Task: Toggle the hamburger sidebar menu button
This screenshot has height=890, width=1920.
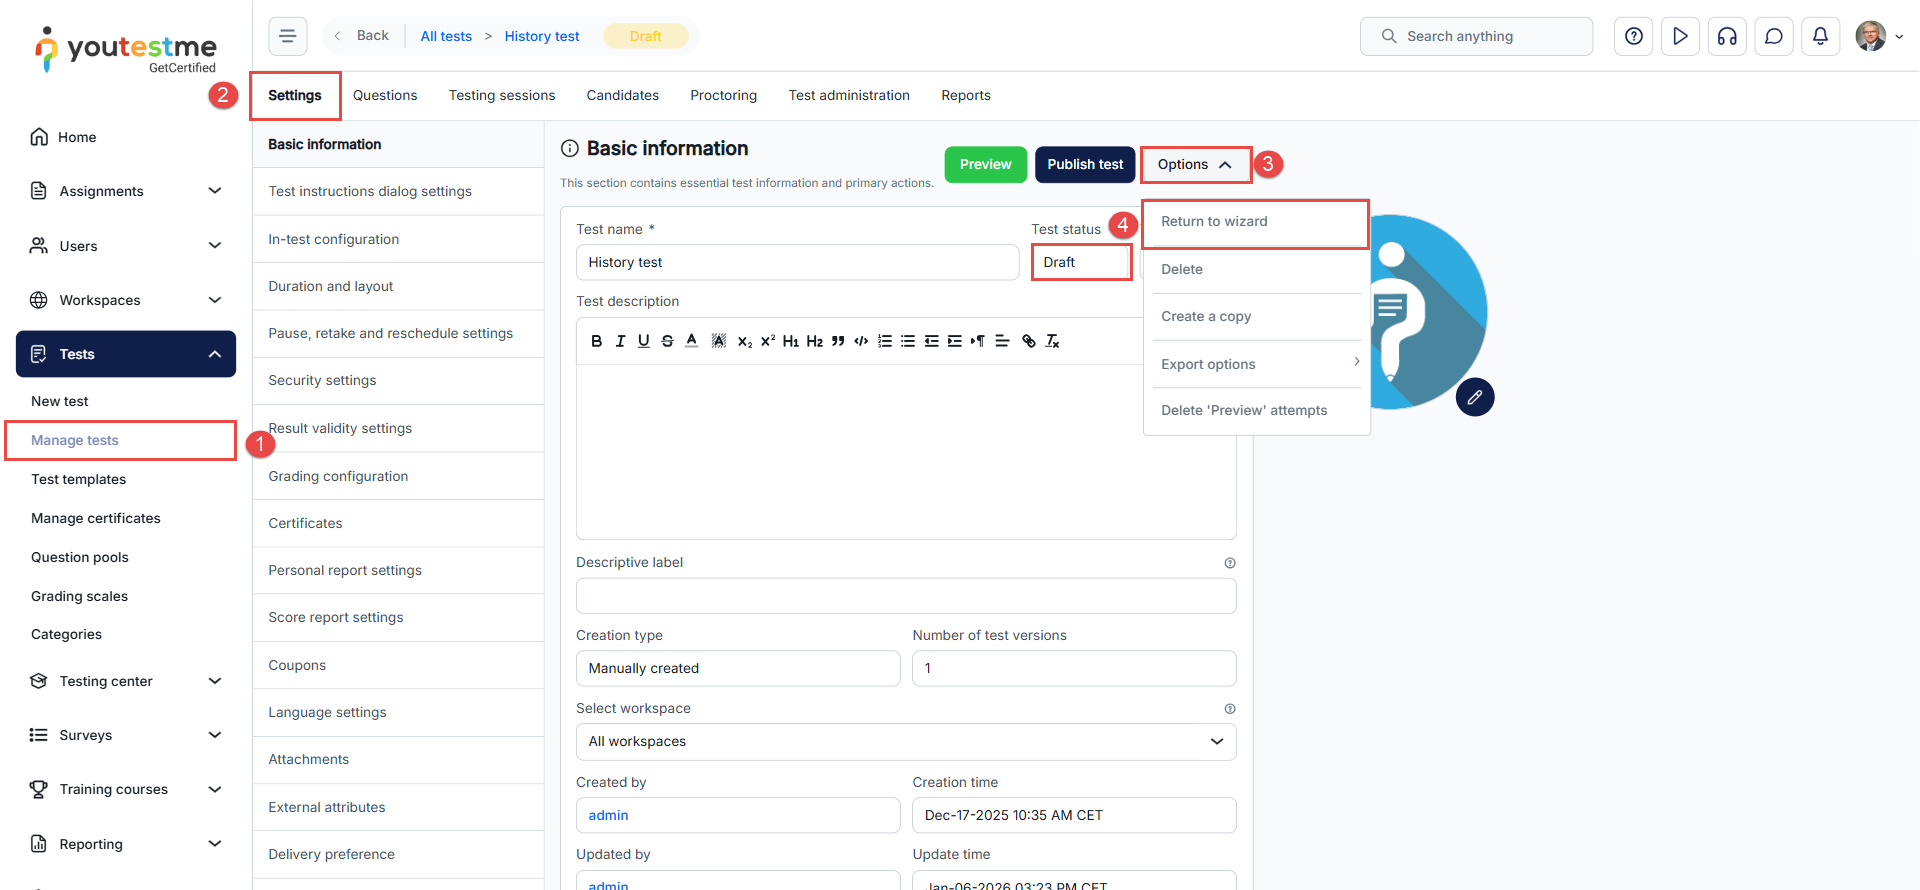Action: point(287,36)
